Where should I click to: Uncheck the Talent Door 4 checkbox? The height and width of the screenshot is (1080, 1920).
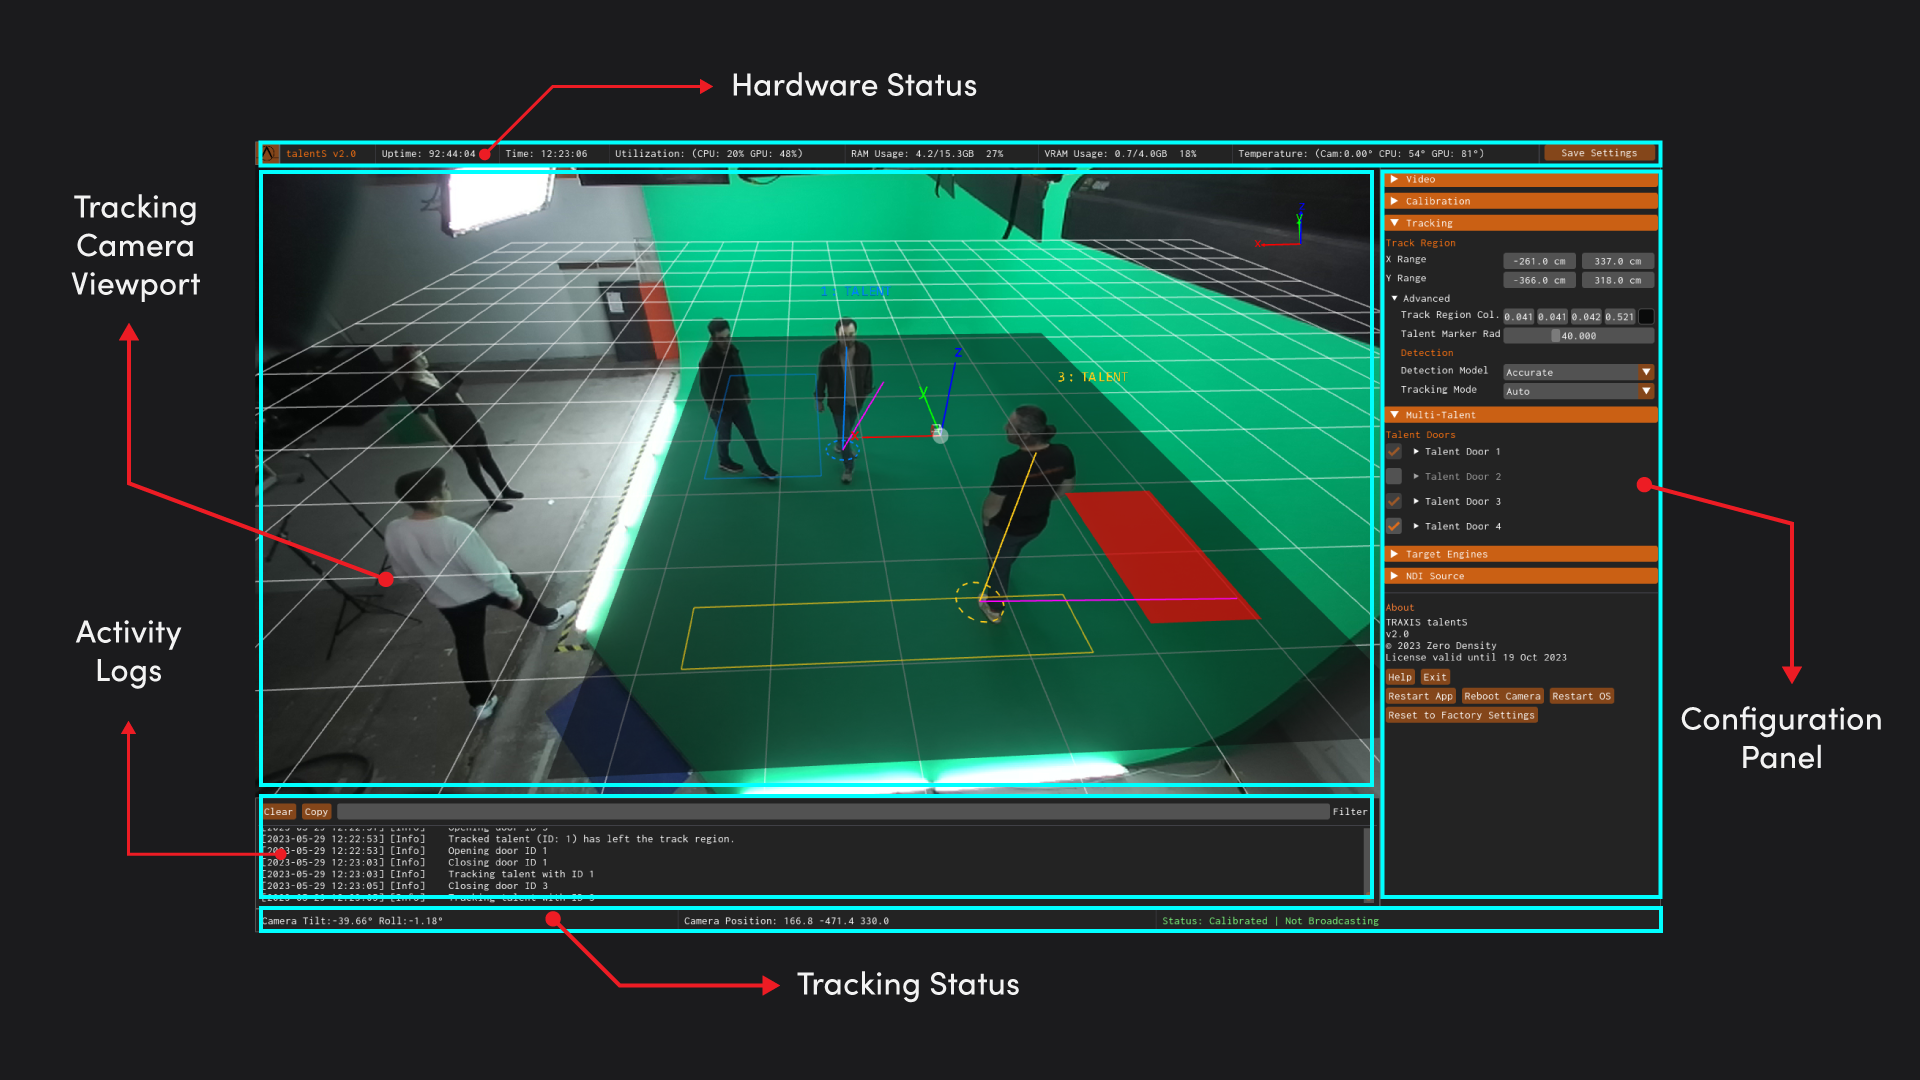[1394, 526]
